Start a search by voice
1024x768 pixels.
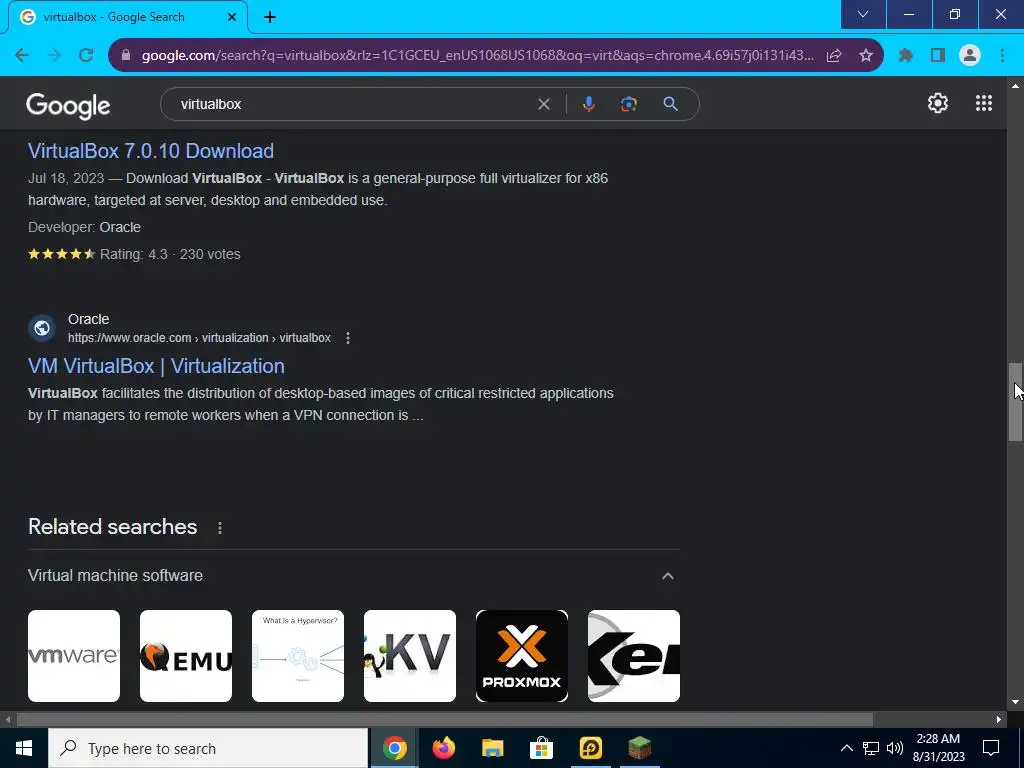(588, 104)
